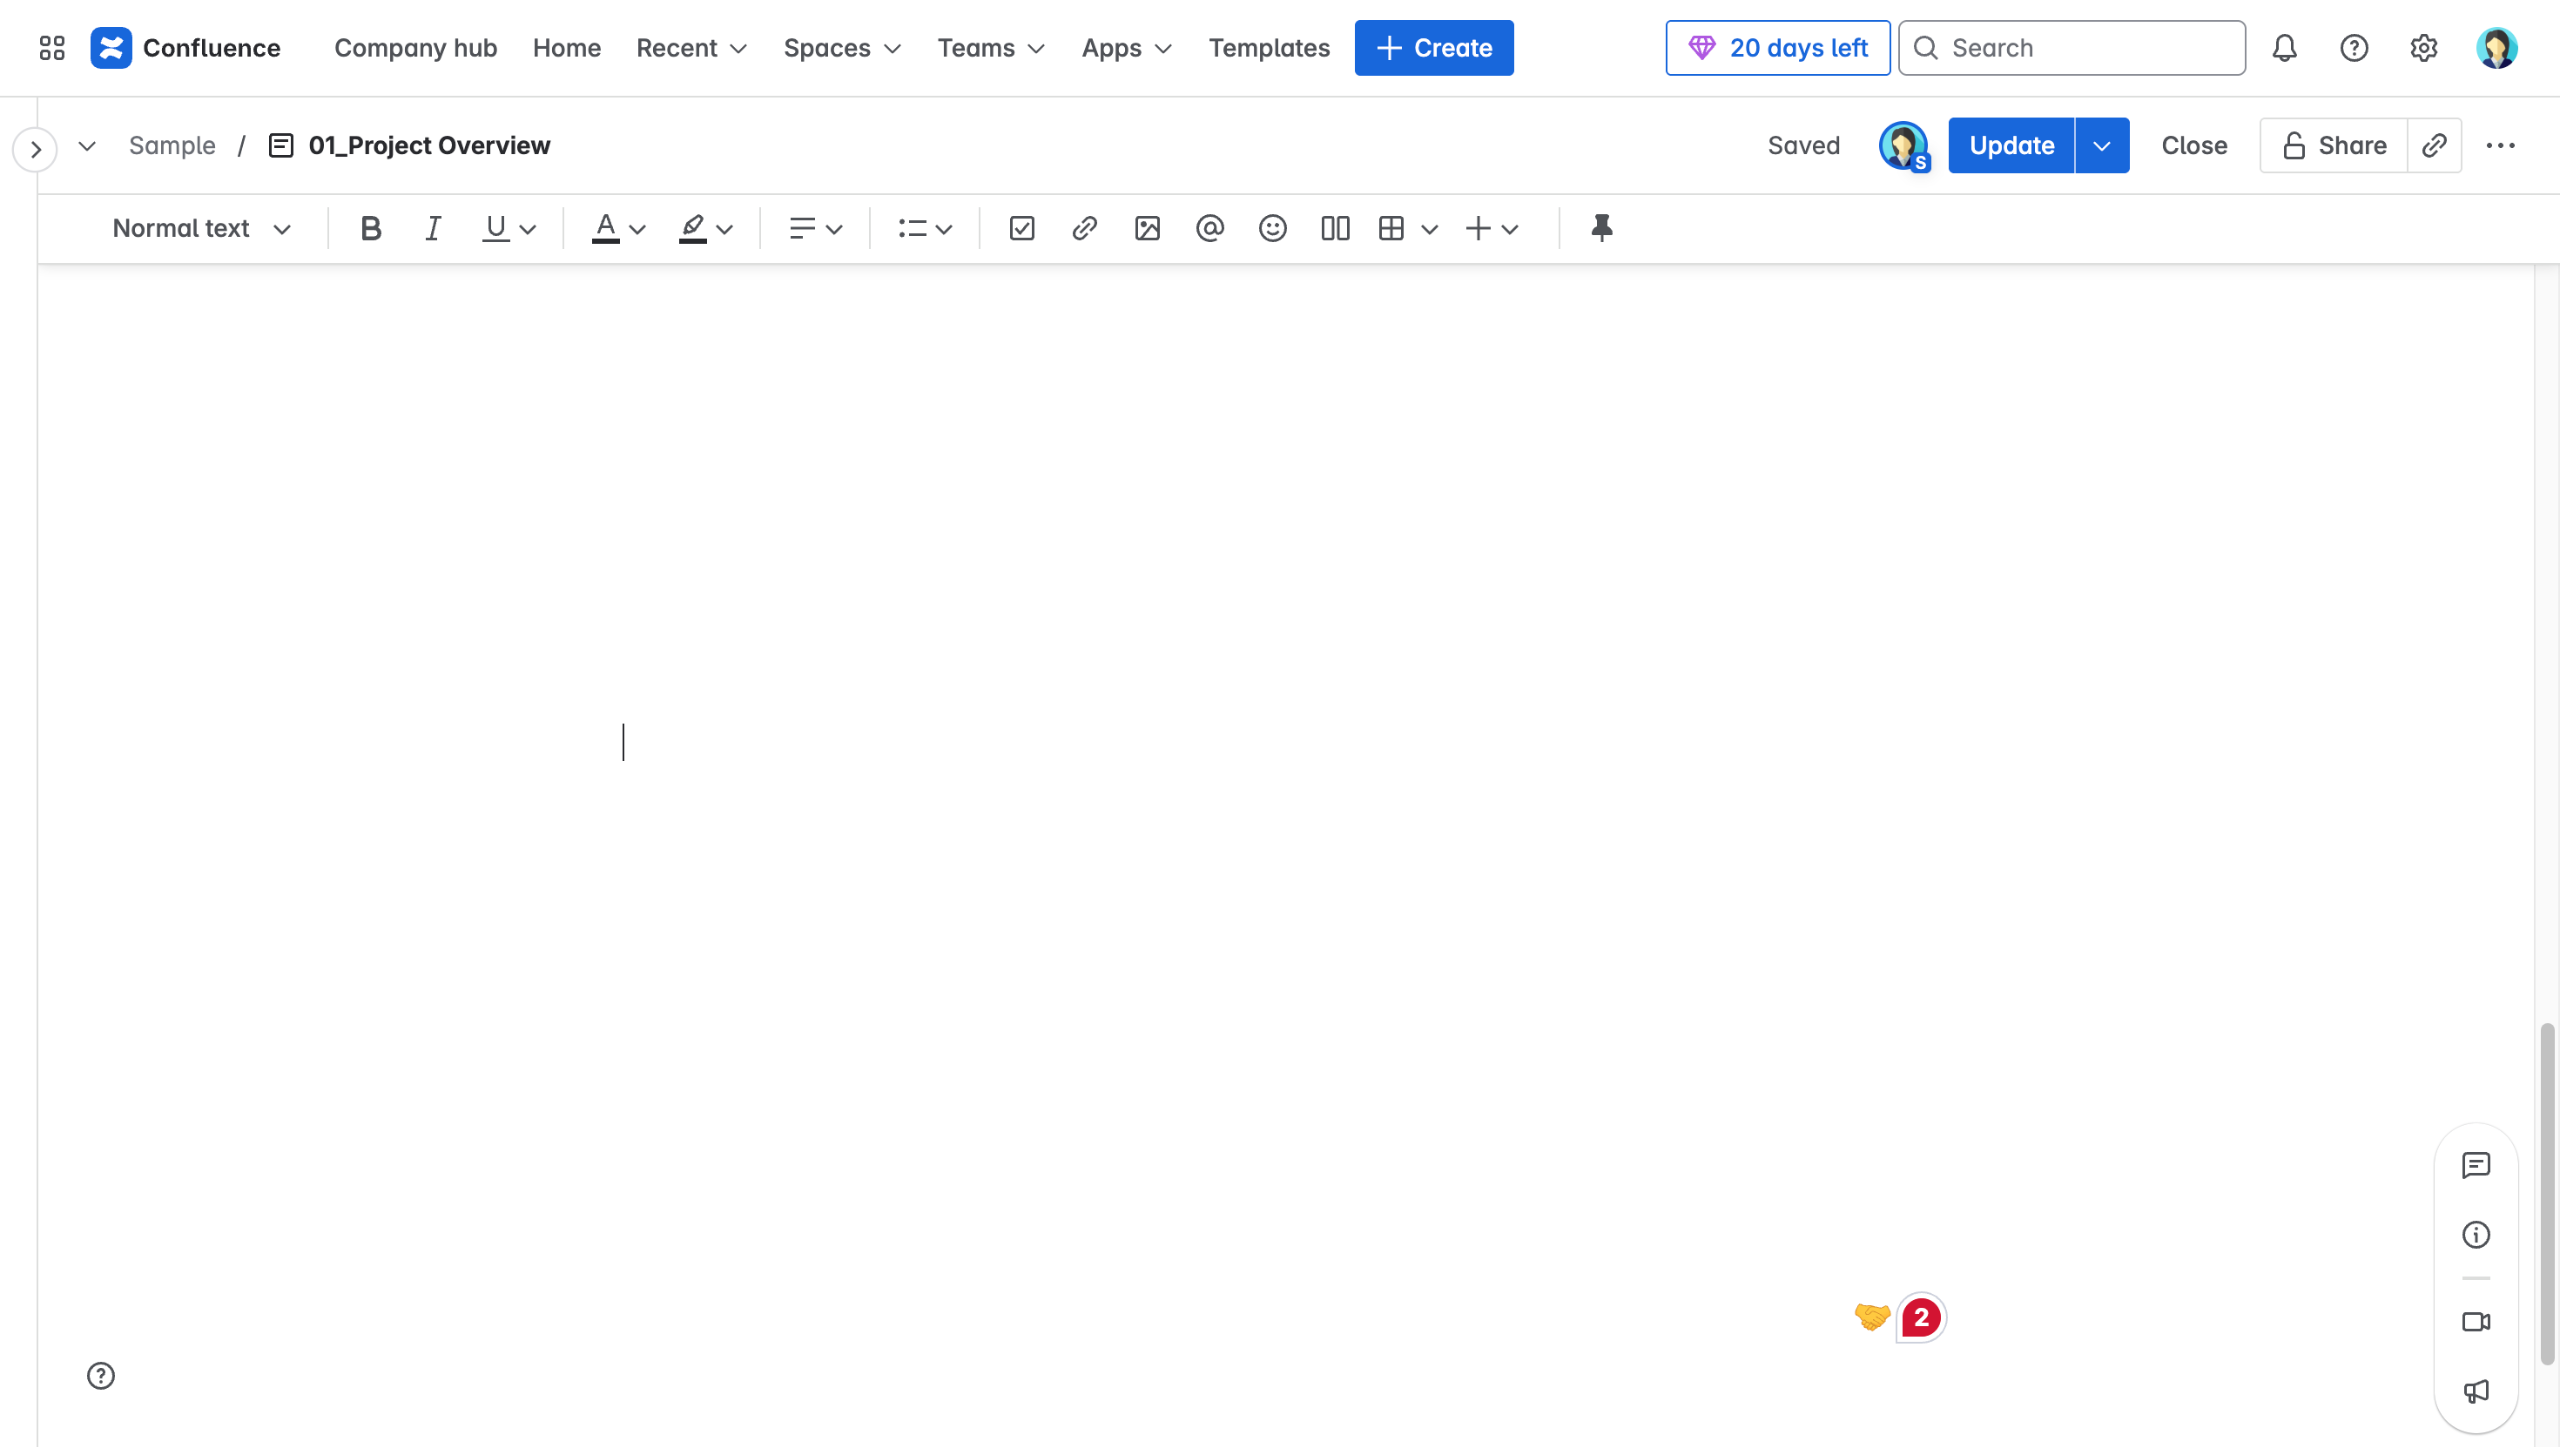The image size is (2560, 1447).
Task: Open the Update options dropdown arrow
Action: coord(2102,146)
